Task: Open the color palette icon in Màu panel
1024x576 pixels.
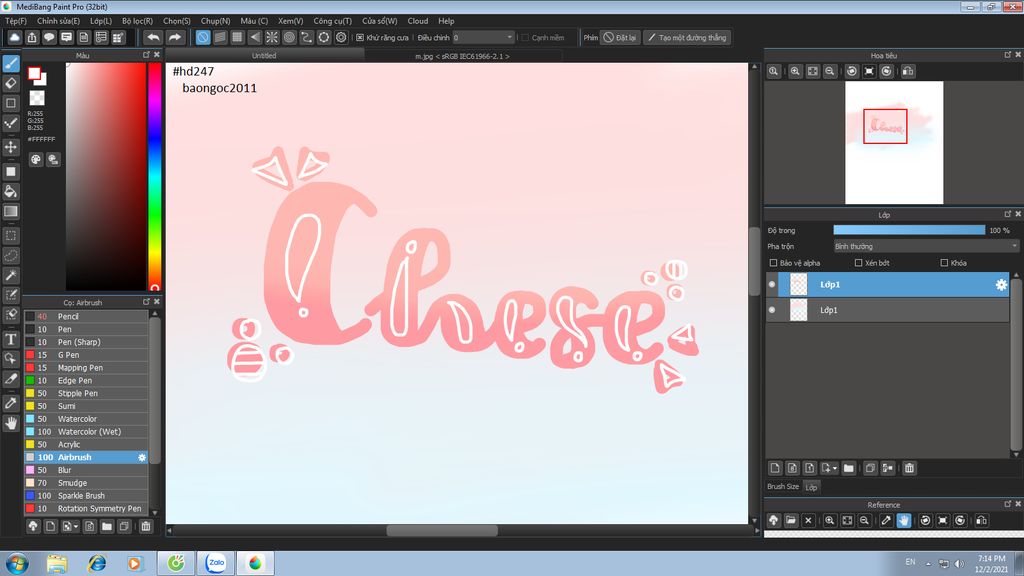Action: click(36, 159)
